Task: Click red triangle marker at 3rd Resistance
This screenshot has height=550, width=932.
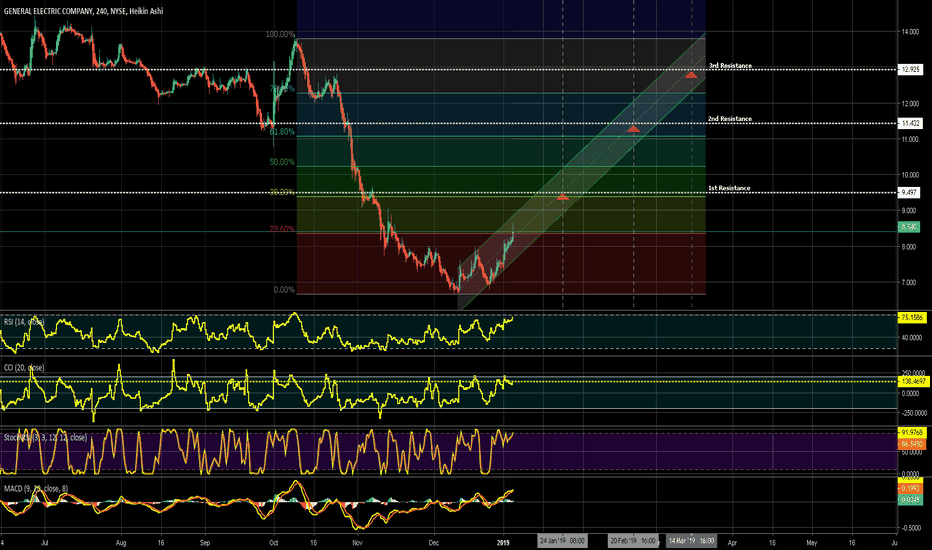Action: (691, 75)
